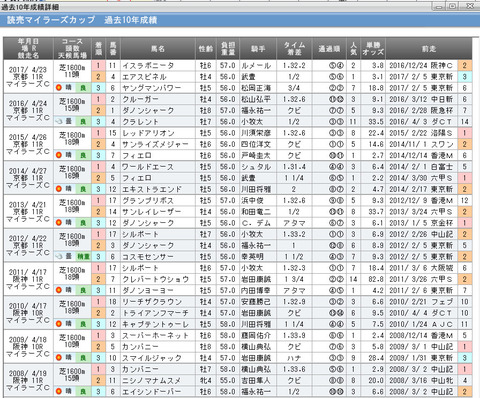This screenshot has height=398, width=480.
Task: Click the sunny weather icon for 2017/4/23
Action: tap(59, 88)
